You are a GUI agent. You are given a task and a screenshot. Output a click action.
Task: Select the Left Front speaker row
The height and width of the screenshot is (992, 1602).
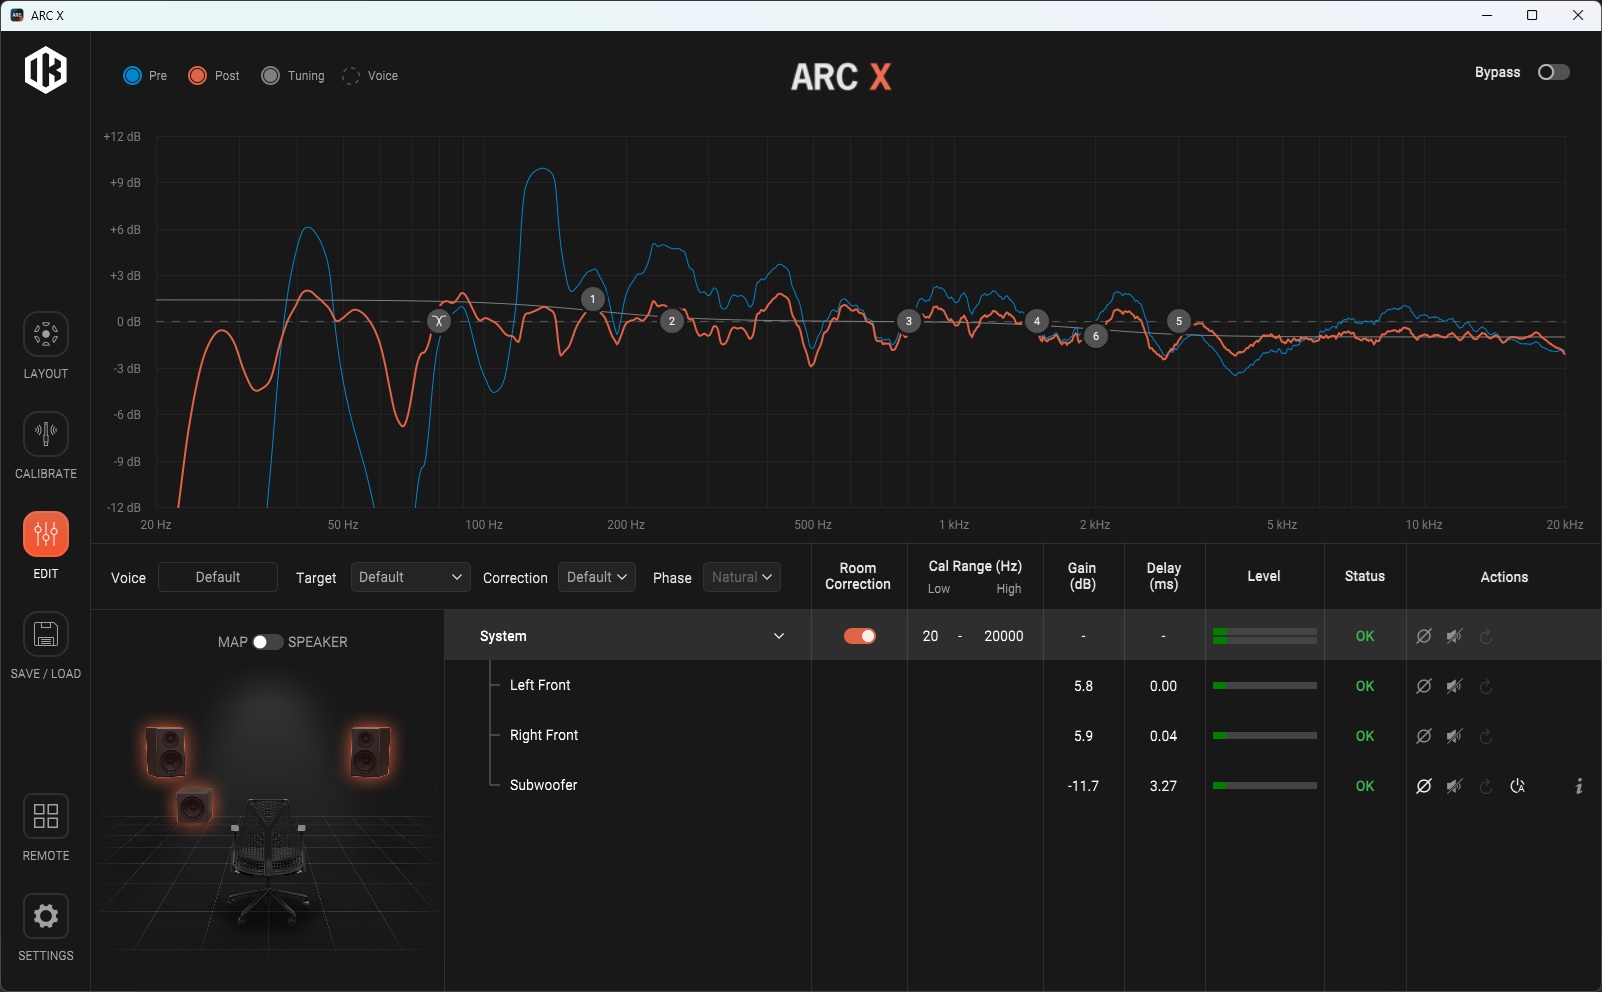click(x=540, y=685)
